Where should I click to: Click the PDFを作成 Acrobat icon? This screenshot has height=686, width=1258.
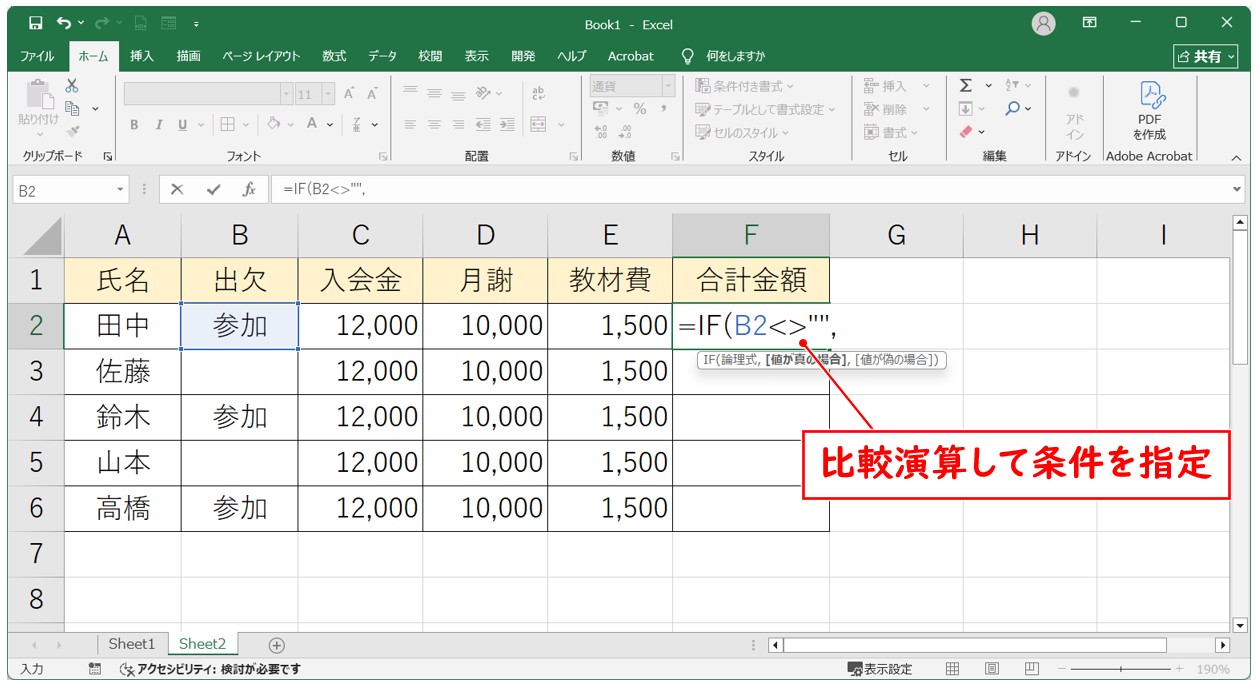click(x=1149, y=110)
